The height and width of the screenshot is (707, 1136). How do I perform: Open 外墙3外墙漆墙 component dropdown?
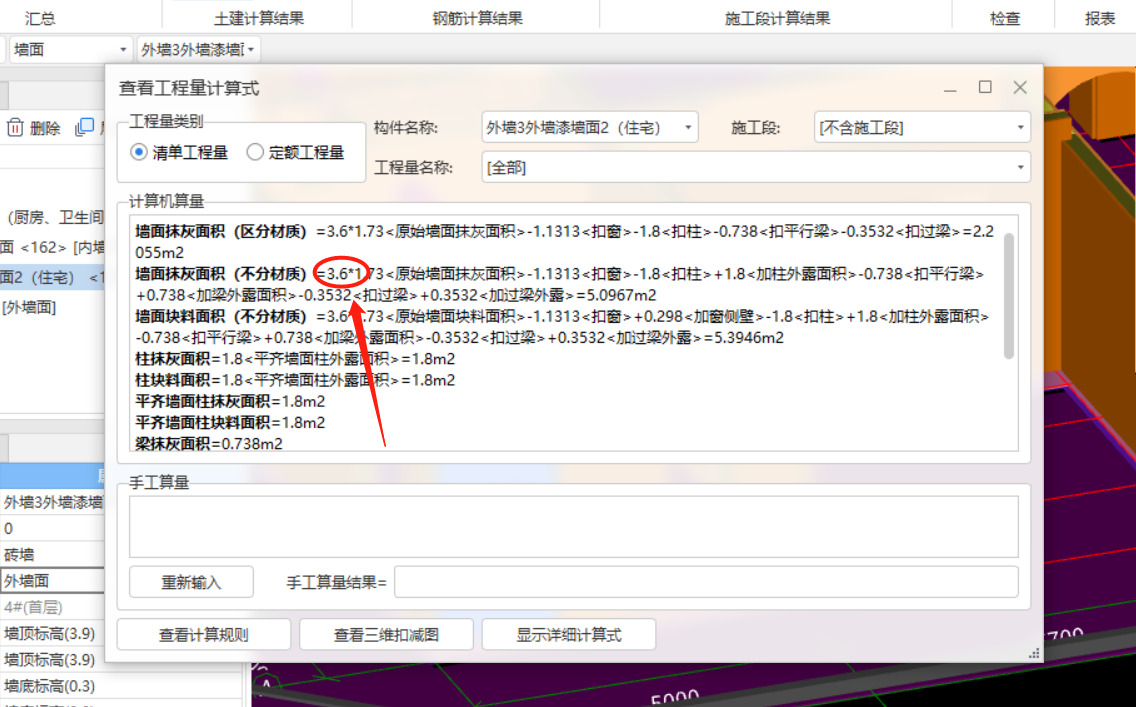click(x=198, y=49)
